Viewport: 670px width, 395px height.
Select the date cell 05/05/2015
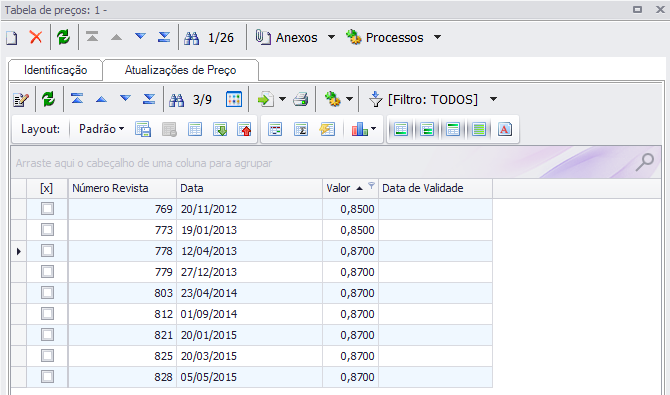pos(250,377)
